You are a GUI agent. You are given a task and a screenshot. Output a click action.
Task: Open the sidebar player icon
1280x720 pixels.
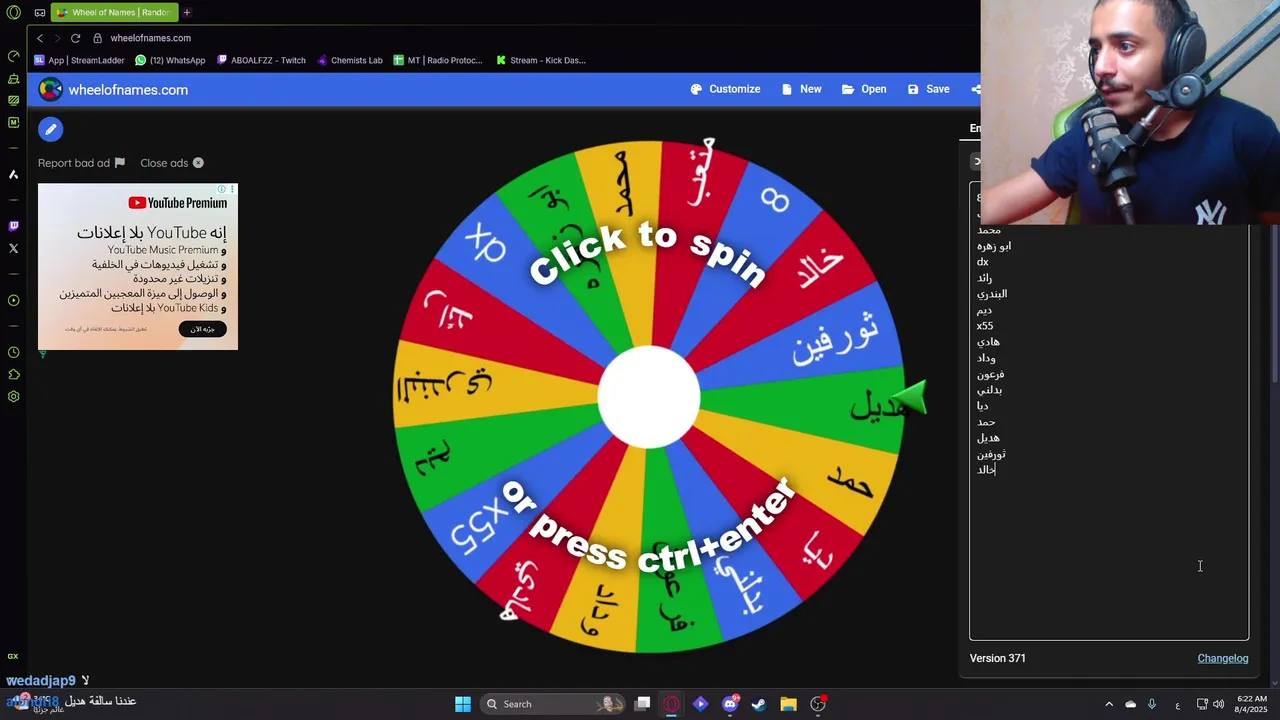click(13, 300)
